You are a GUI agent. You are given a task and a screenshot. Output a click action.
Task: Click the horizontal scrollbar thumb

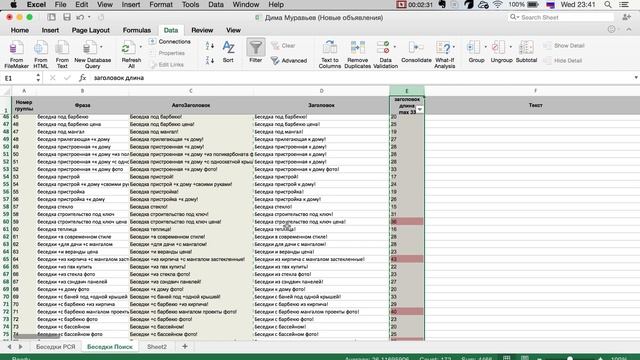point(36,337)
